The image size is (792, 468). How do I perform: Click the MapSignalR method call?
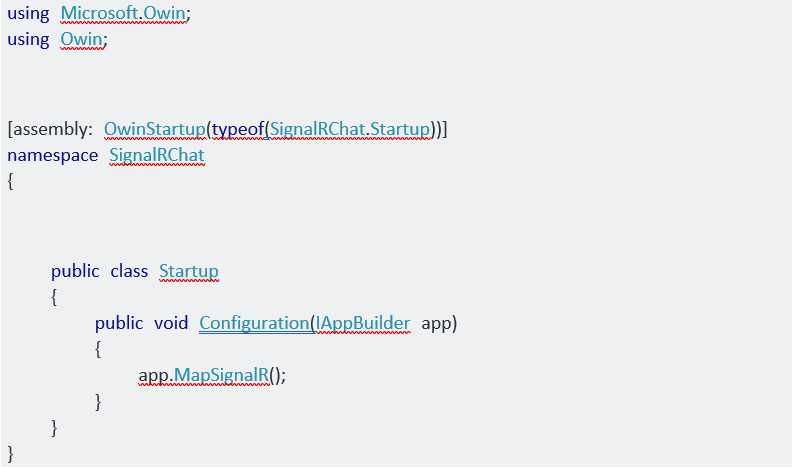click(x=220, y=375)
